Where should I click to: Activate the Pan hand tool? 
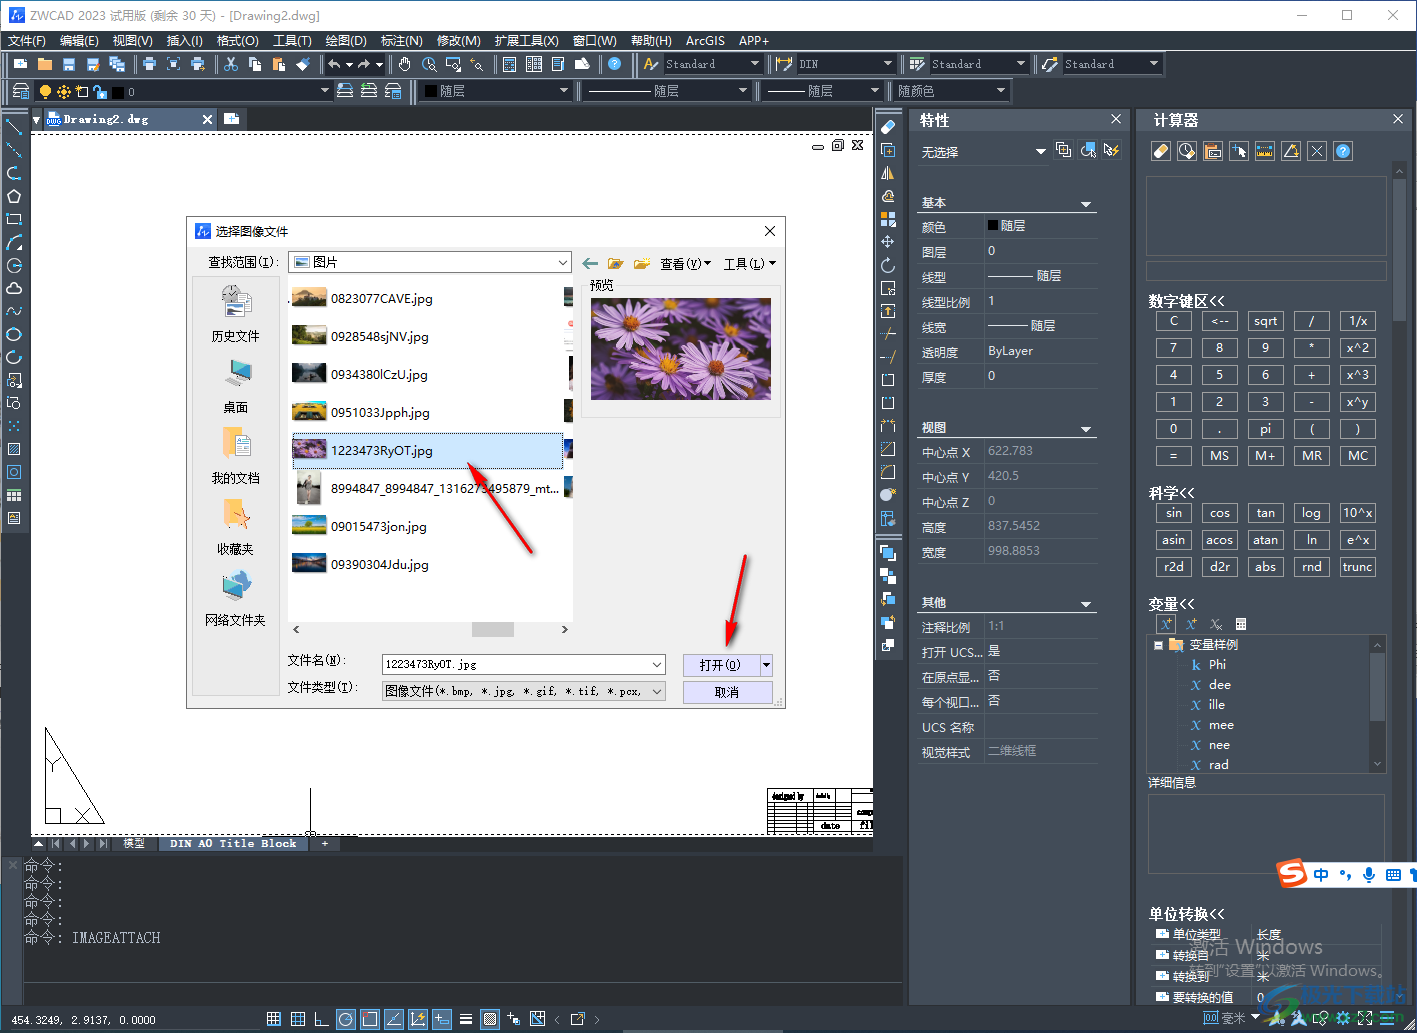click(x=405, y=64)
